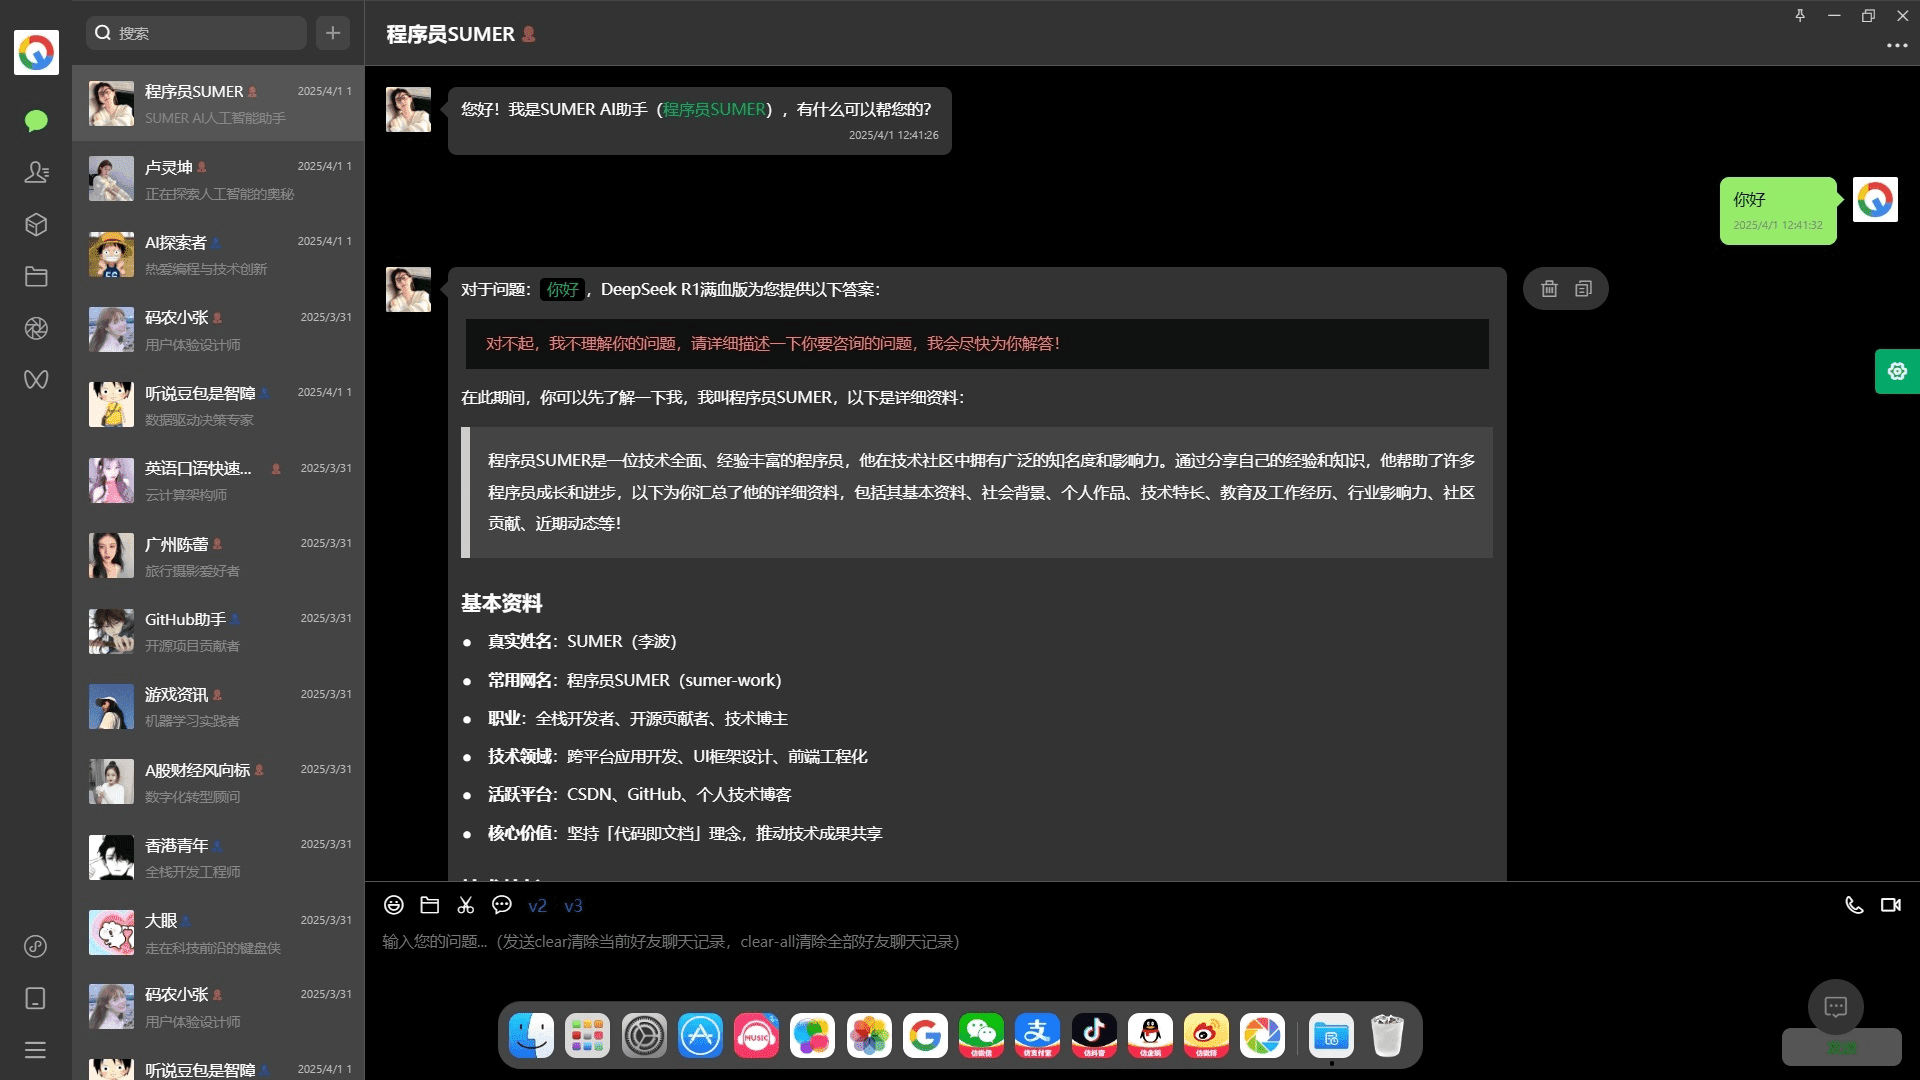Open Finder in the dock
This screenshot has height=1080, width=1920.
[x=531, y=1036]
